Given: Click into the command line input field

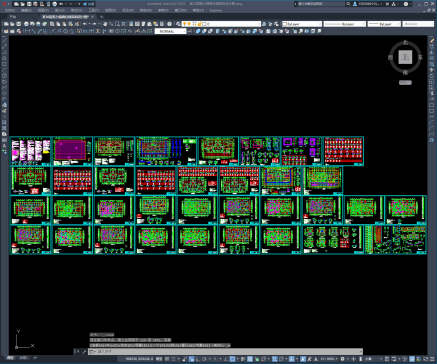Looking at the screenshot, I should pyautogui.click(x=225, y=352).
